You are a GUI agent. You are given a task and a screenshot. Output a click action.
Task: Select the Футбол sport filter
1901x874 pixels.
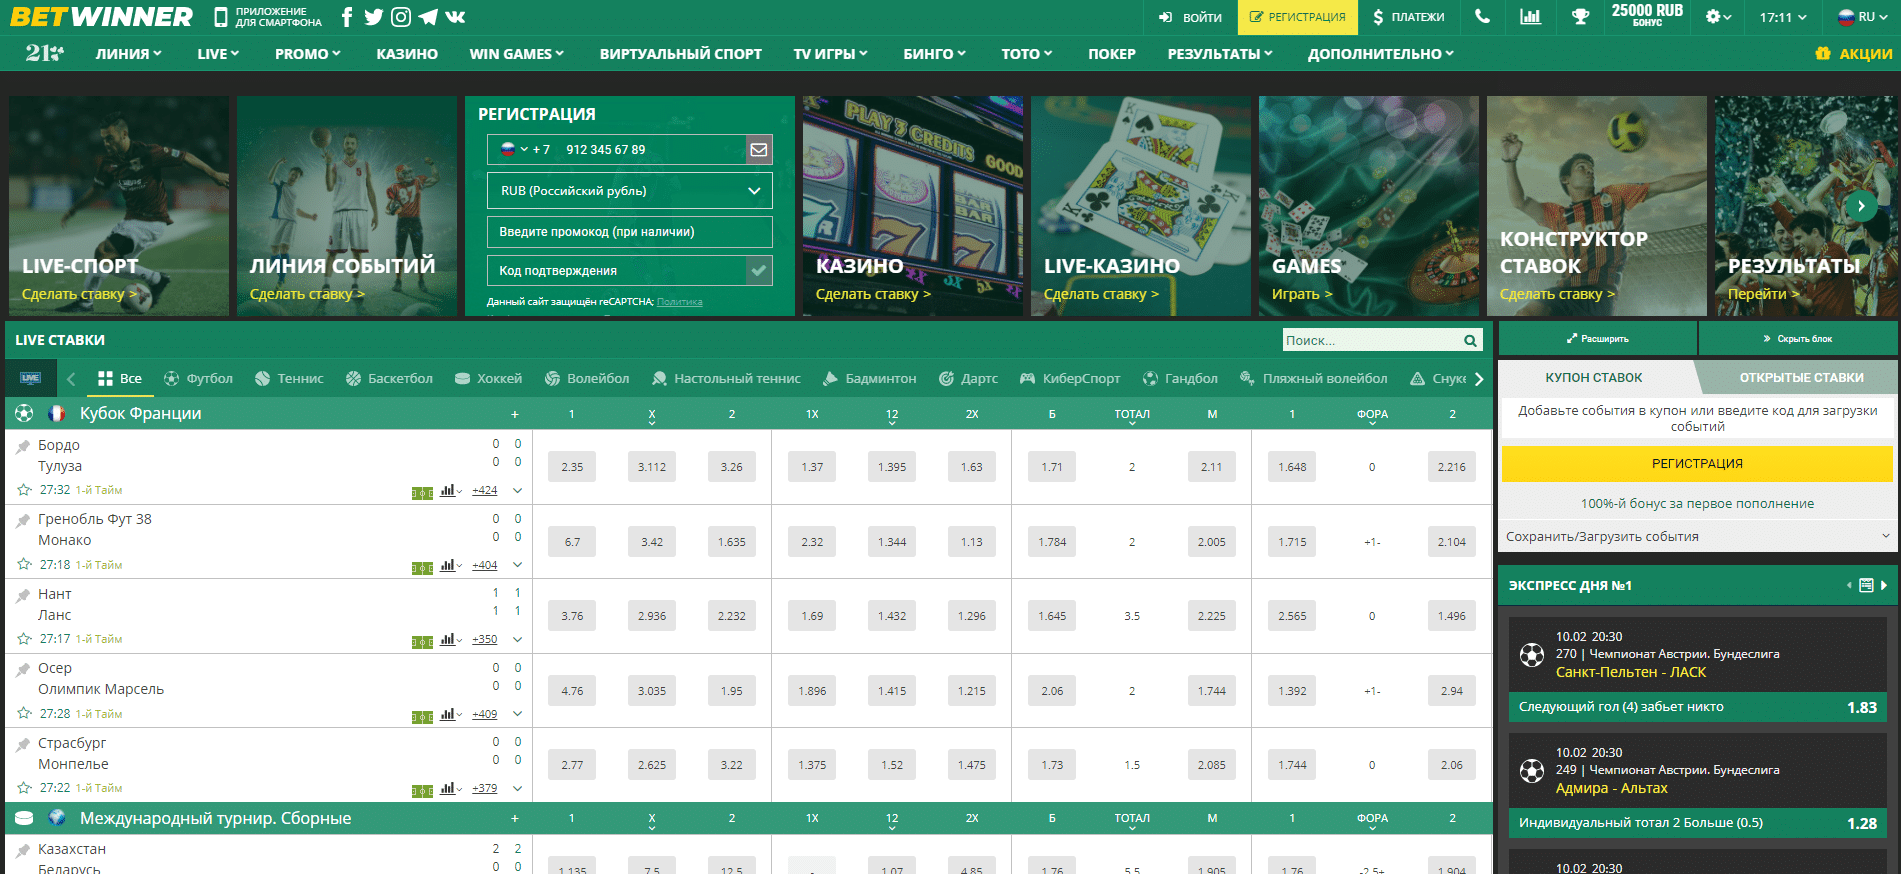[198, 379]
